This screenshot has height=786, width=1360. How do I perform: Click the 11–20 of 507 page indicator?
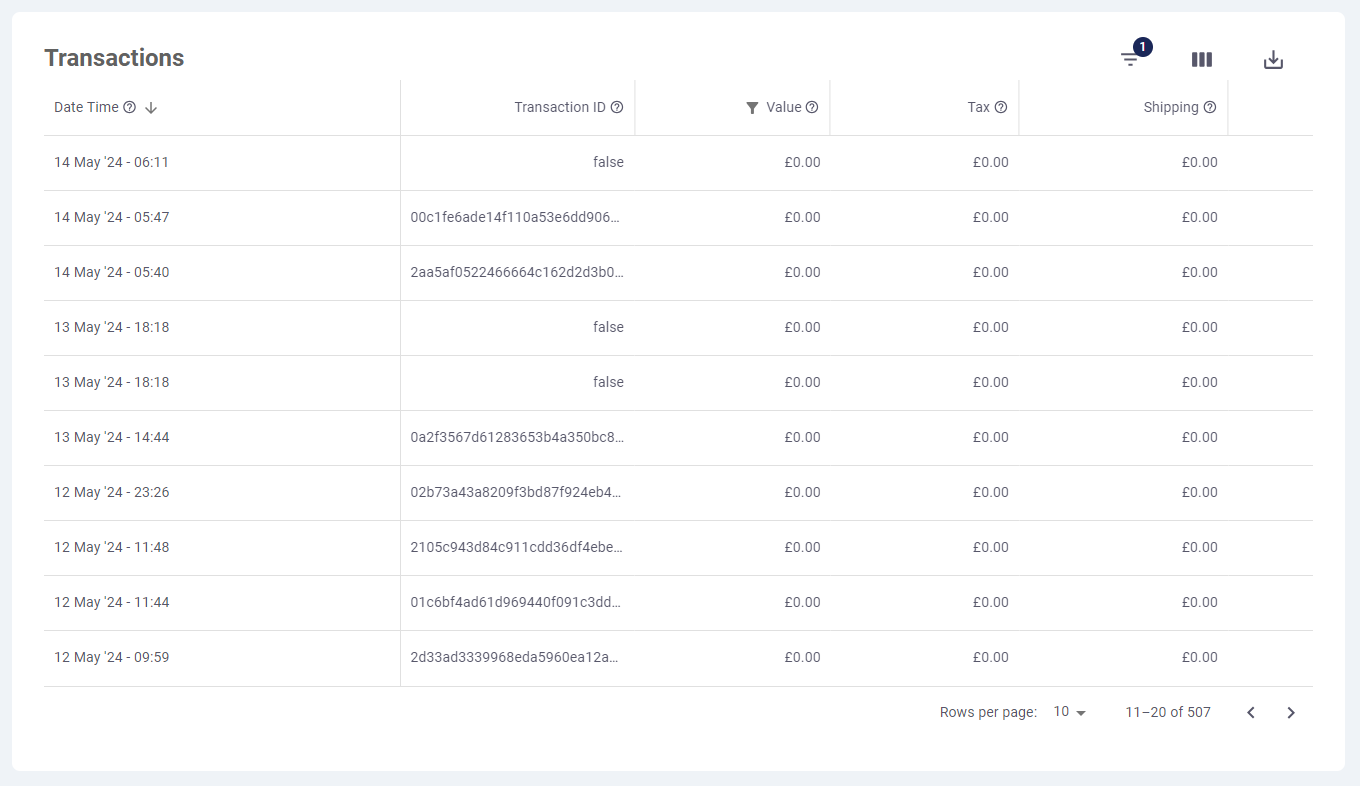pos(1167,712)
